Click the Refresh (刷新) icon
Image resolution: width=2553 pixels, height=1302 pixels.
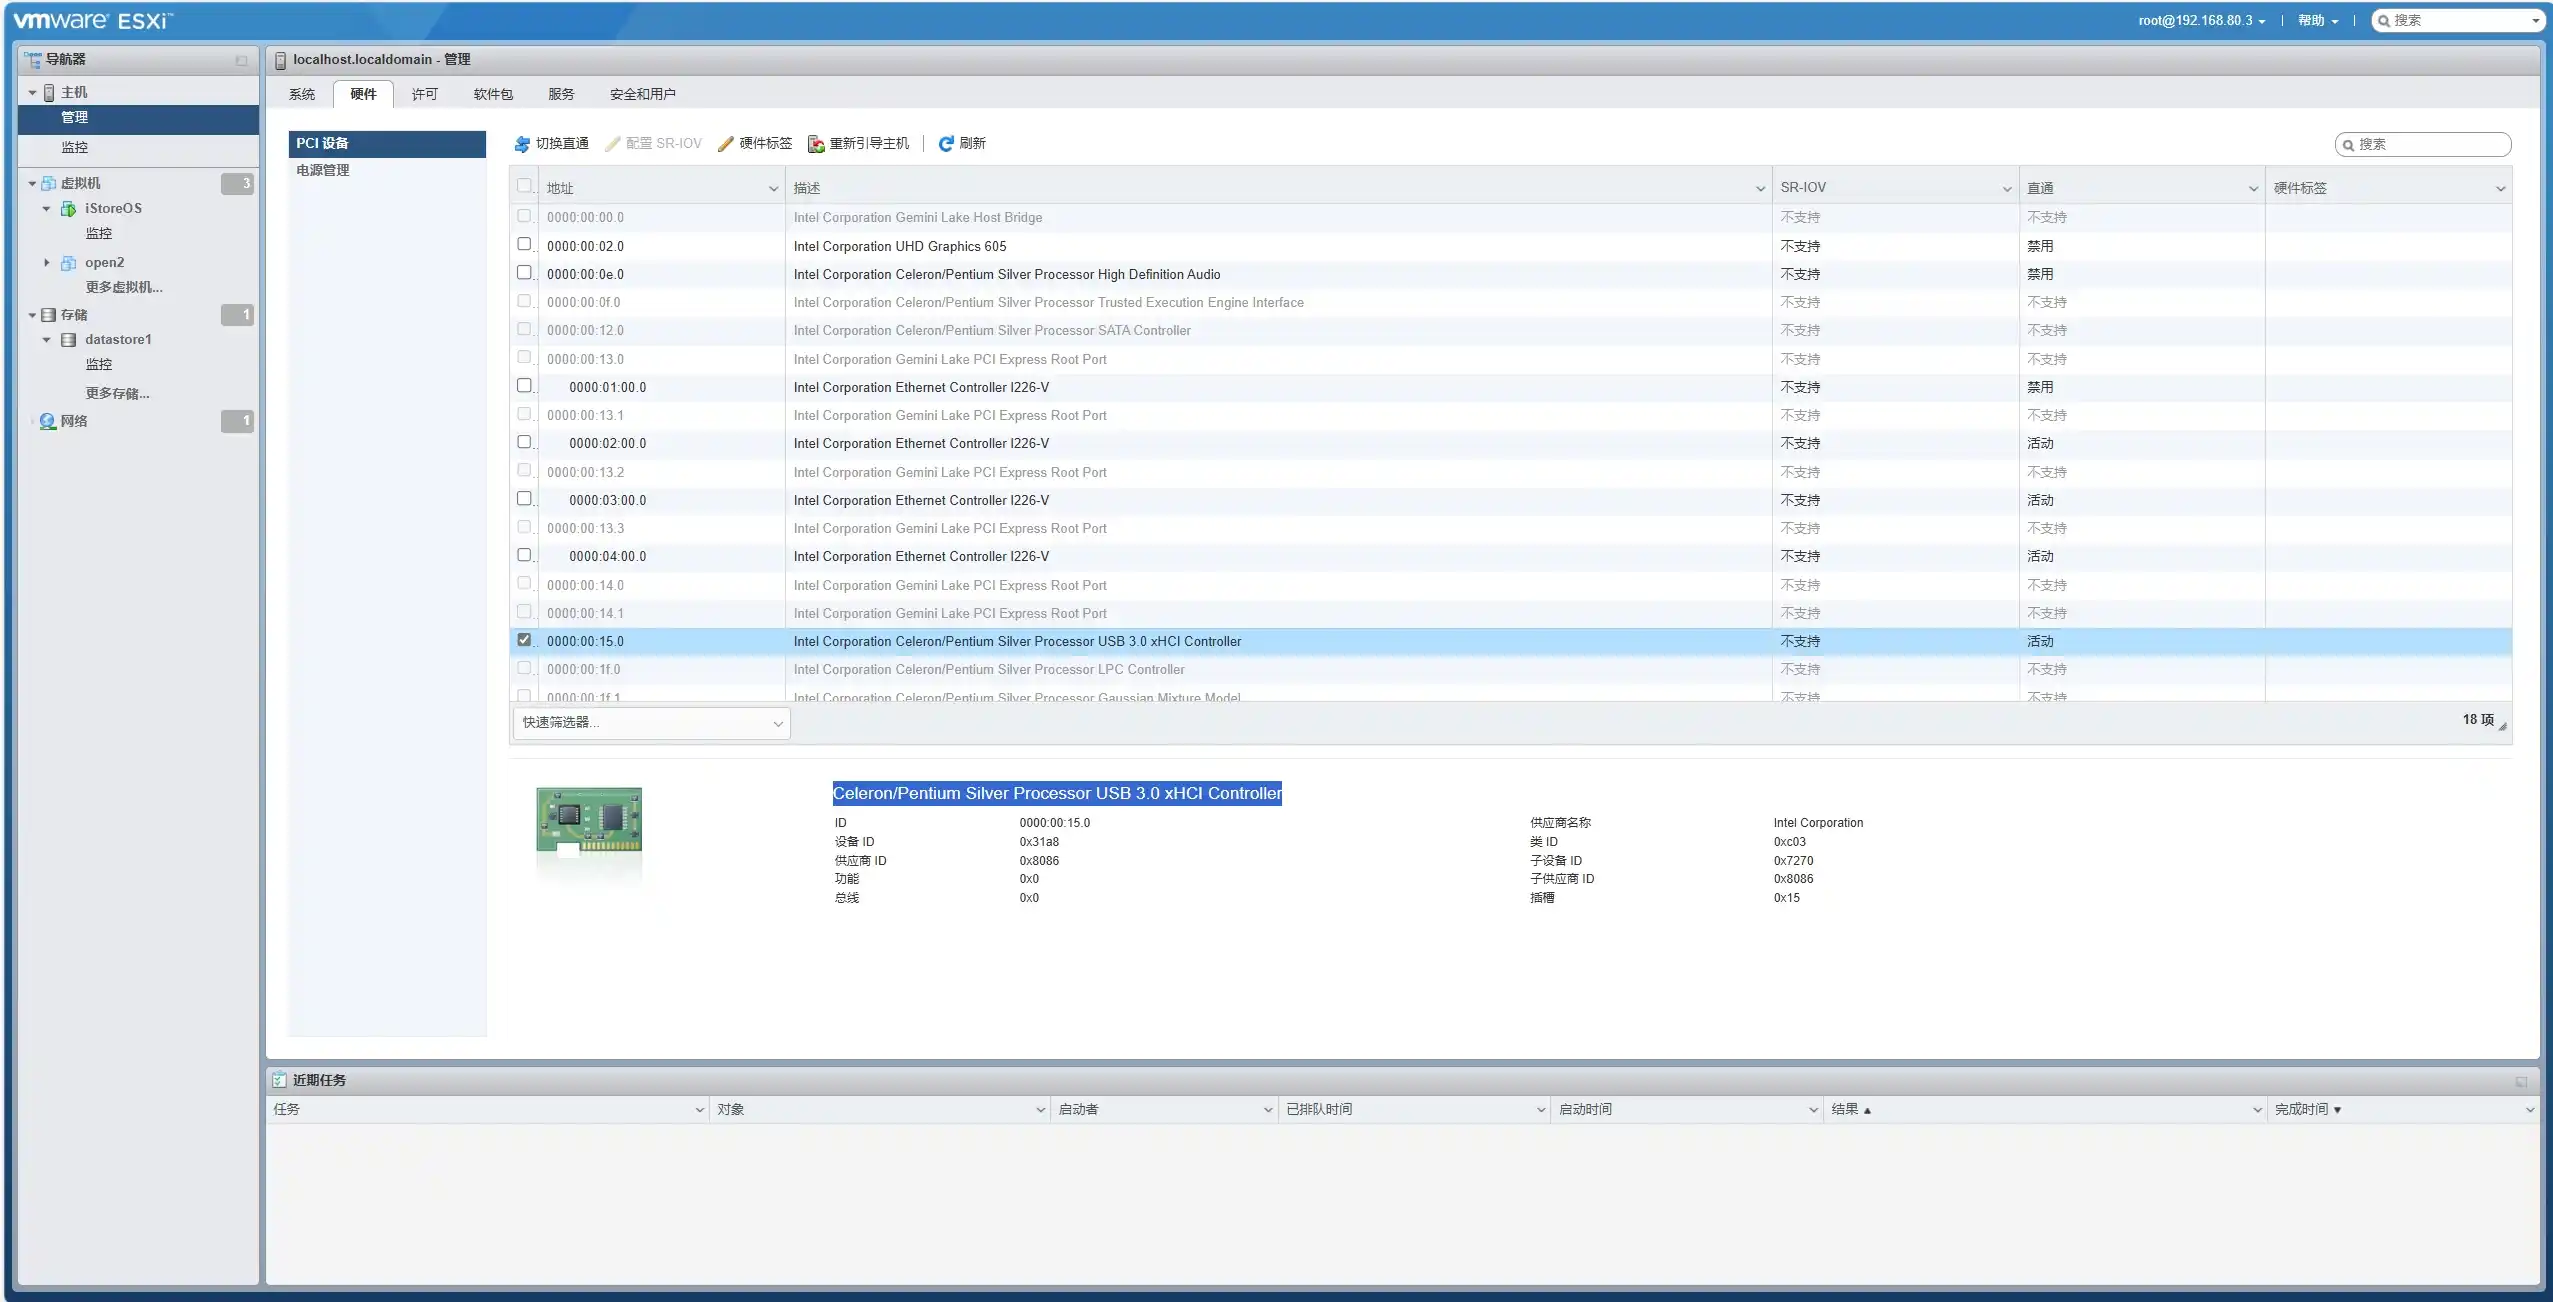click(x=945, y=144)
